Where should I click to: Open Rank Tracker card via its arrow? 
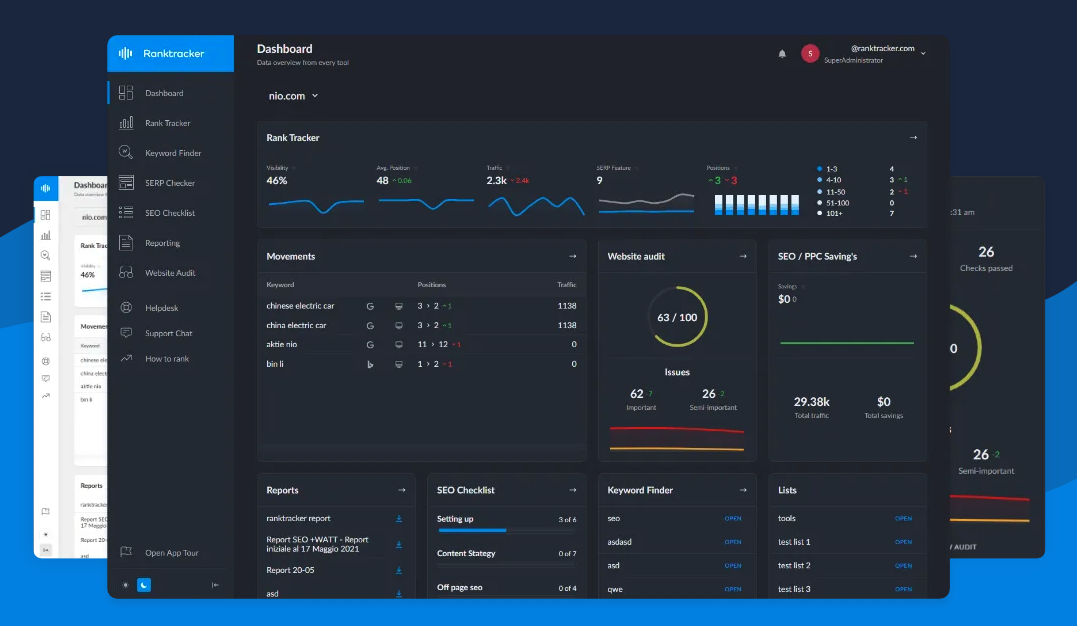(913, 137)
